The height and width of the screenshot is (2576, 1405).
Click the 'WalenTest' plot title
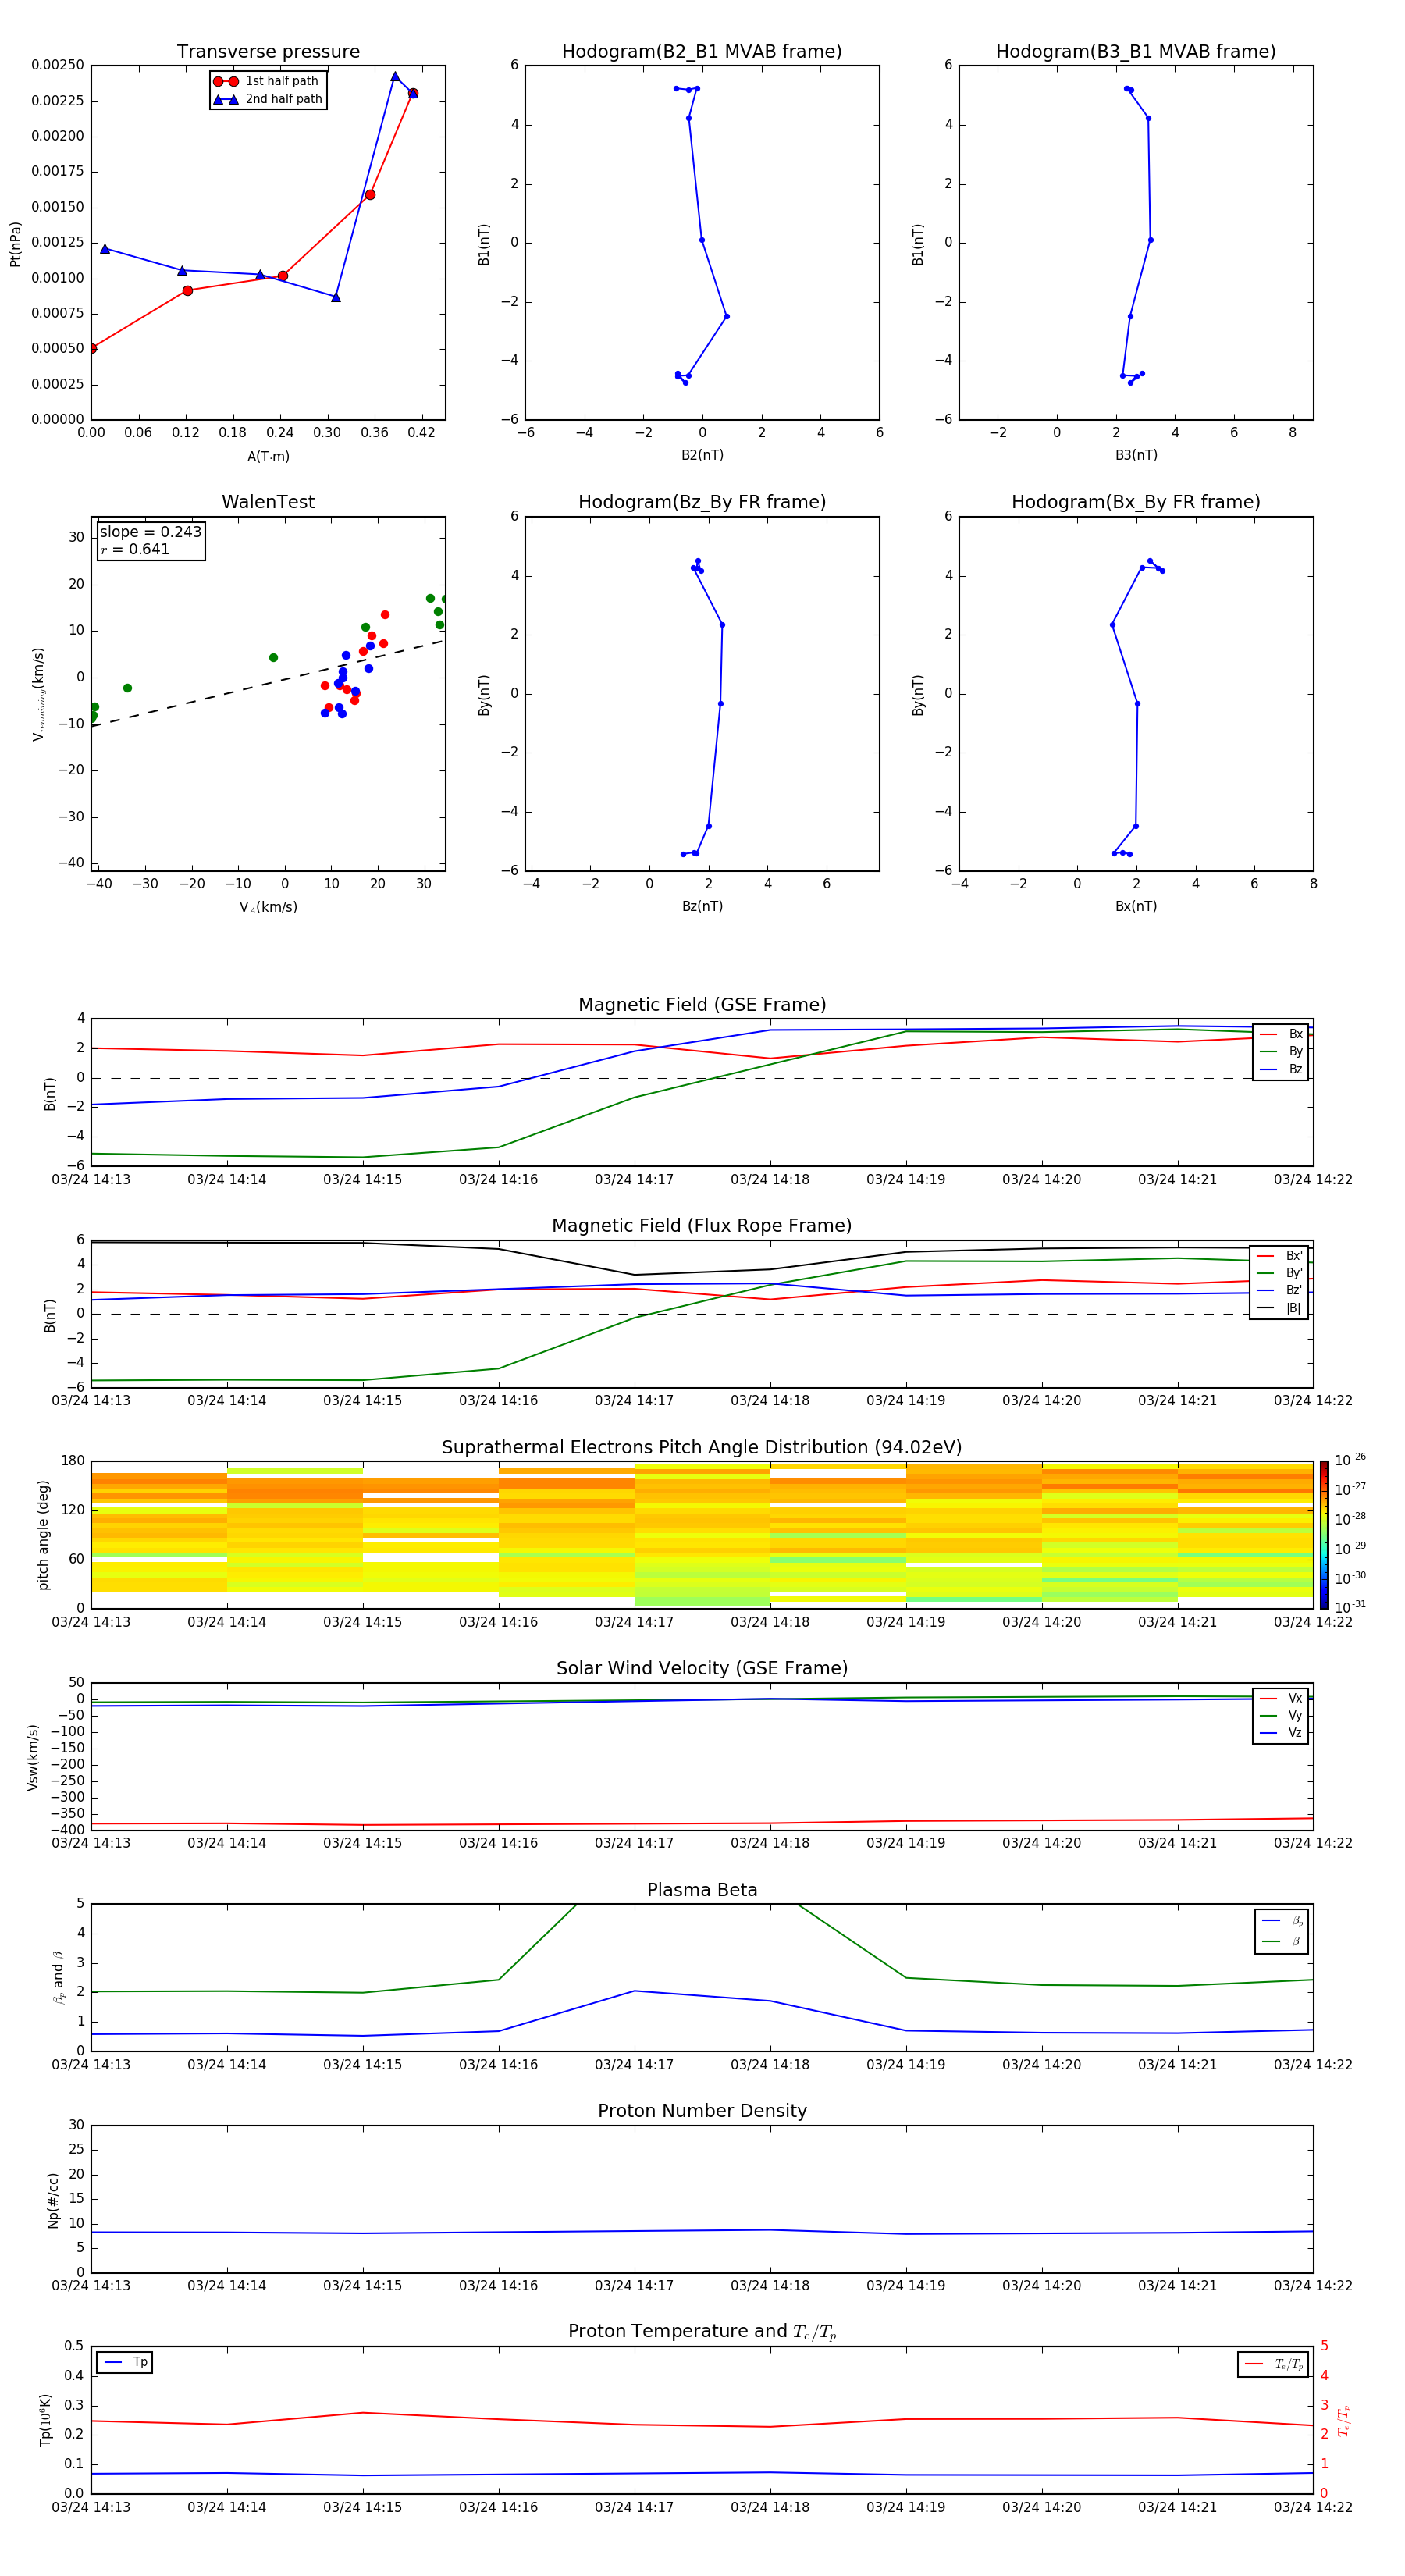[268, 502]
